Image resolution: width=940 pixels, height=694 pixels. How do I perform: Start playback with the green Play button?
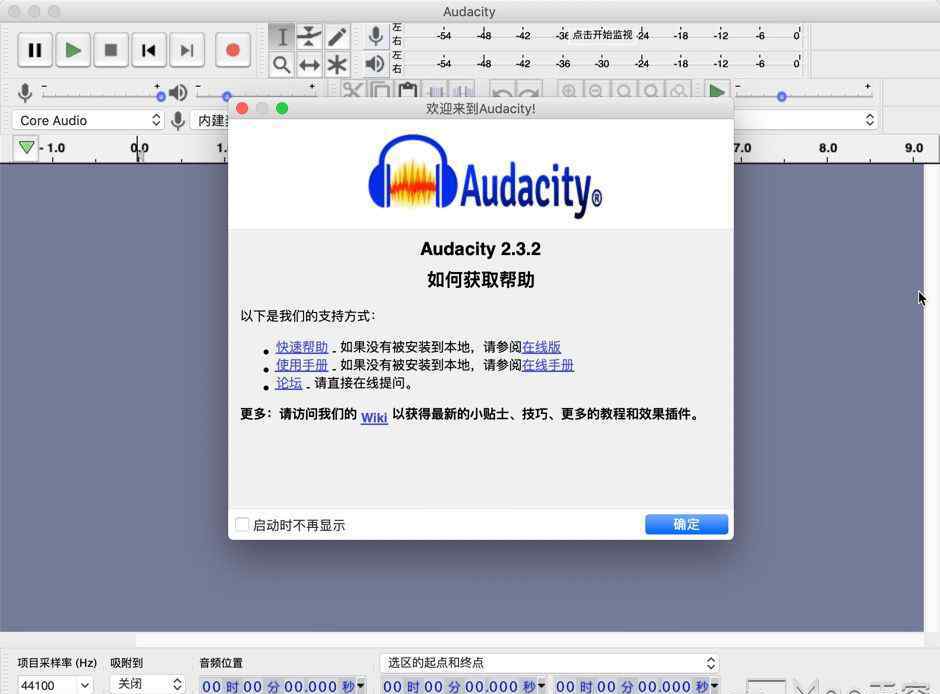[73, 50]
